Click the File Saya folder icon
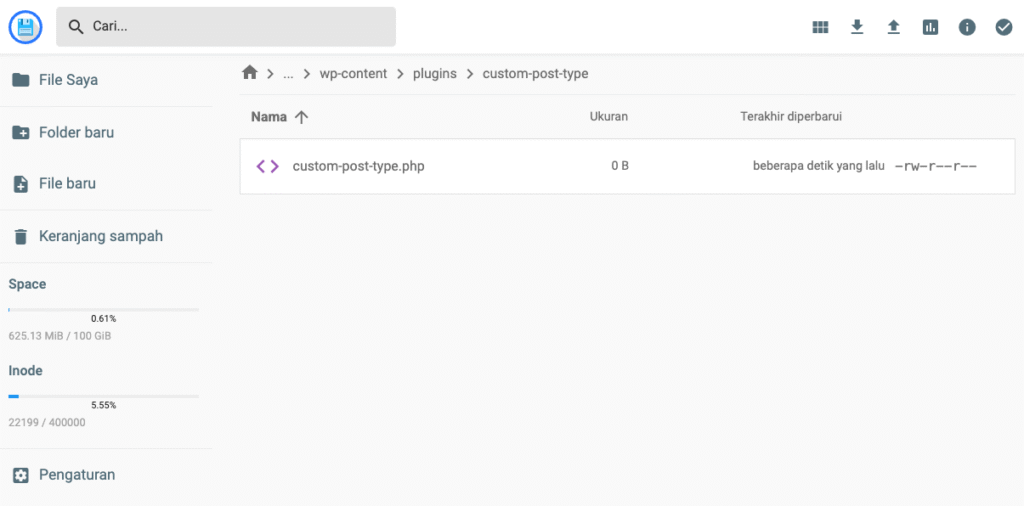Screen dimensions: 1024x506 click(21, 80)
